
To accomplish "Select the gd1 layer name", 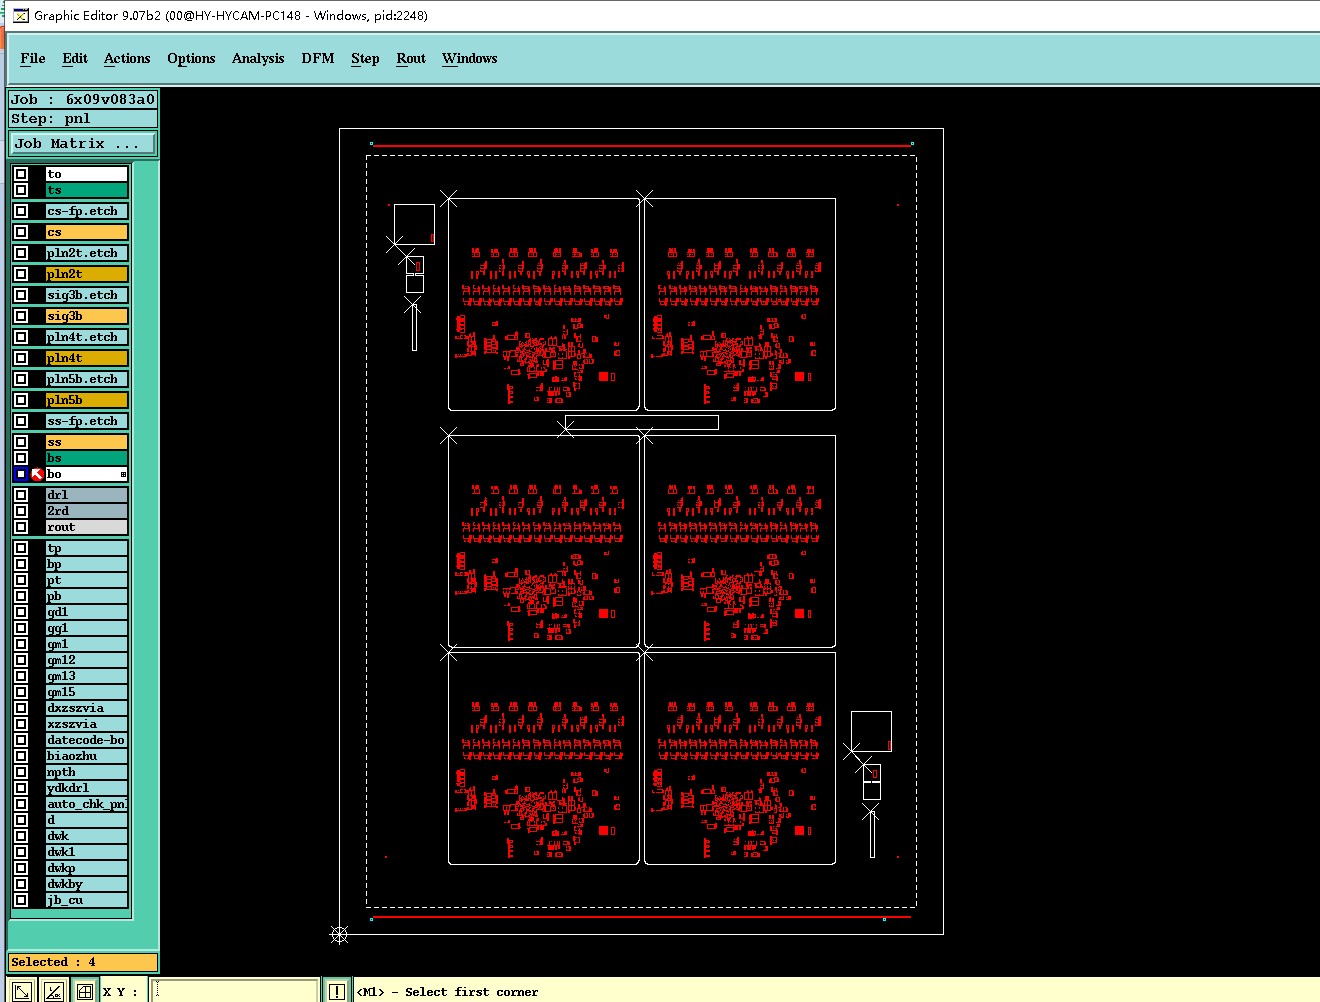I will pyautogui.click(x=87, y=612).
